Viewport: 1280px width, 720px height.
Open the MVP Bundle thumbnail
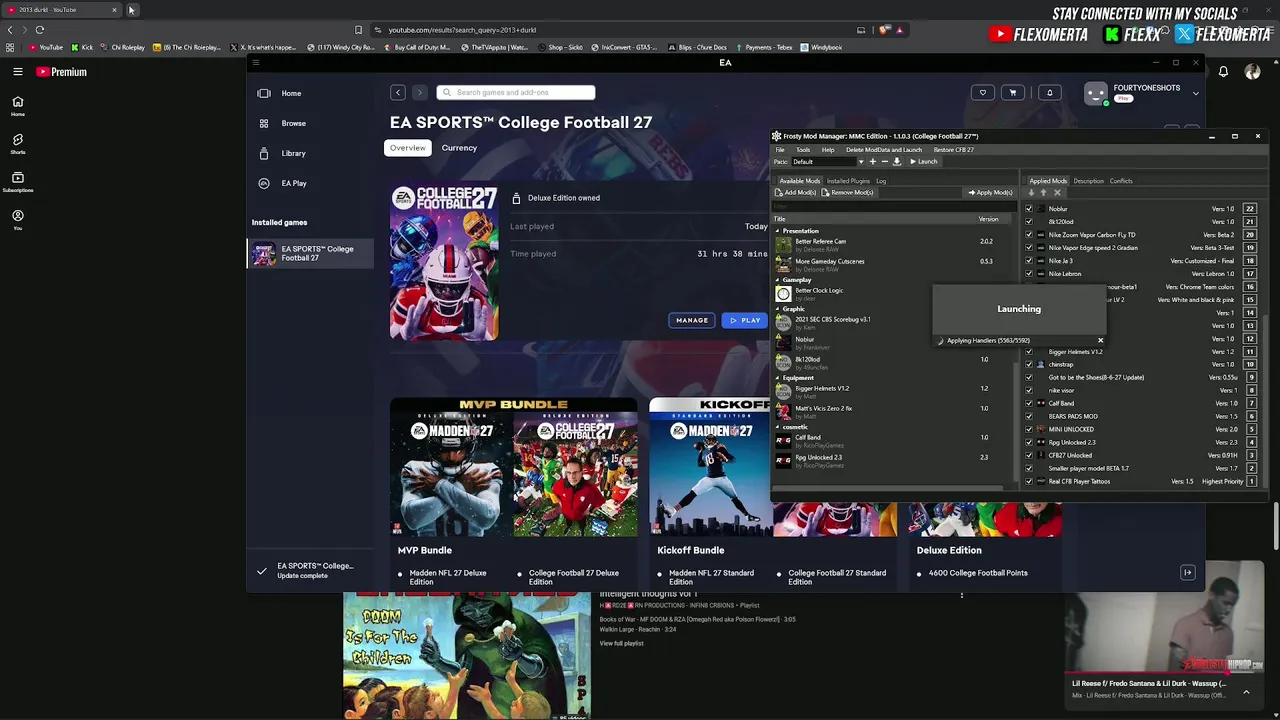pyautogui.click(x=513, y=468)
